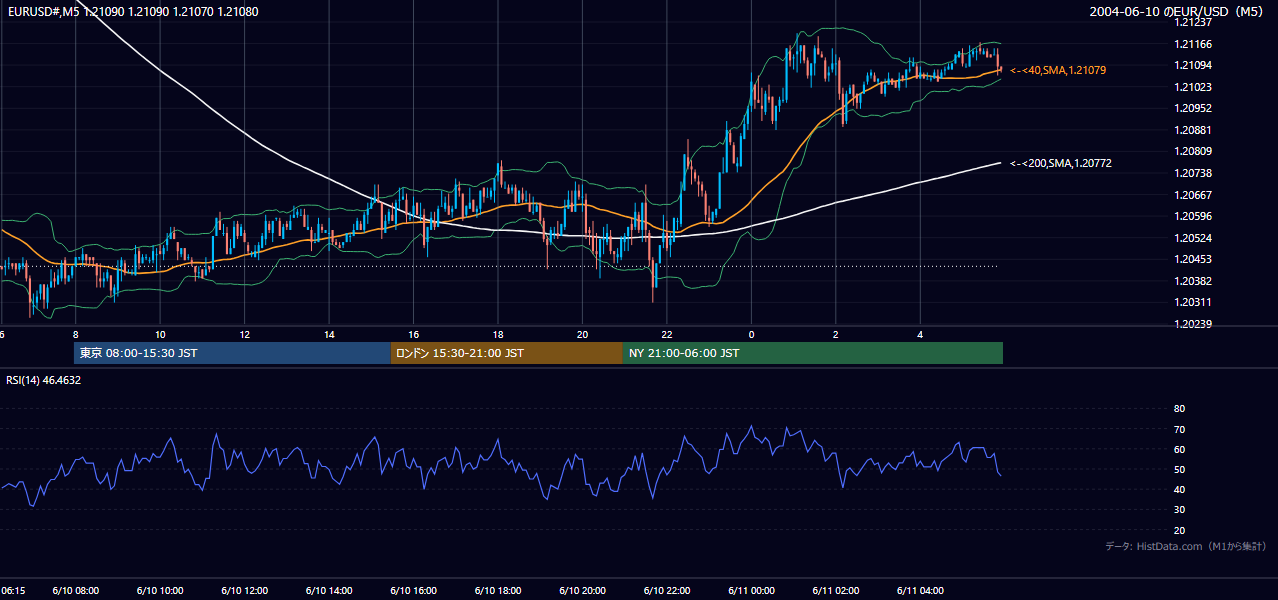Click price axis label 1.20382

pos(1192,281)
